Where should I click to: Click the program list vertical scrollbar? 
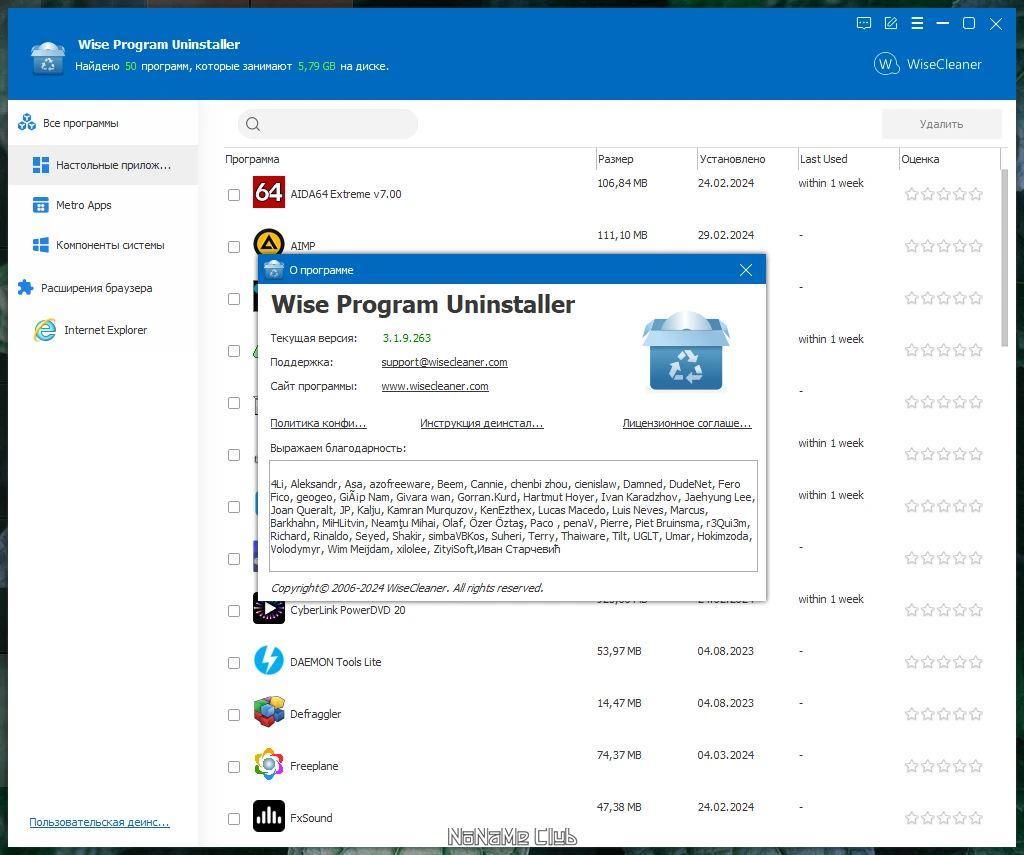[x=1004, y=258]
